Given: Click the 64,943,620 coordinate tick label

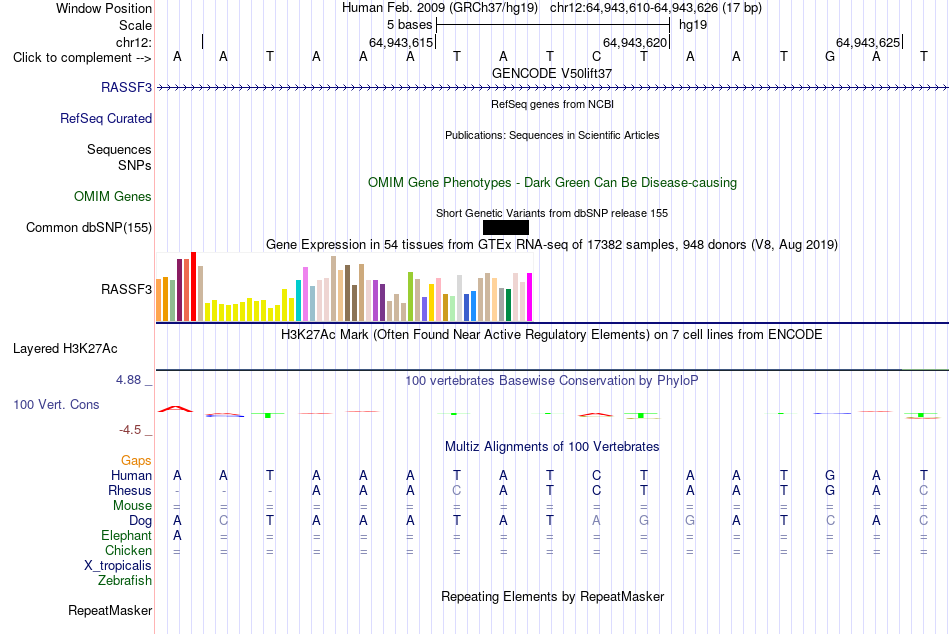Looking at the screenshot, I should tap(634, 42).
